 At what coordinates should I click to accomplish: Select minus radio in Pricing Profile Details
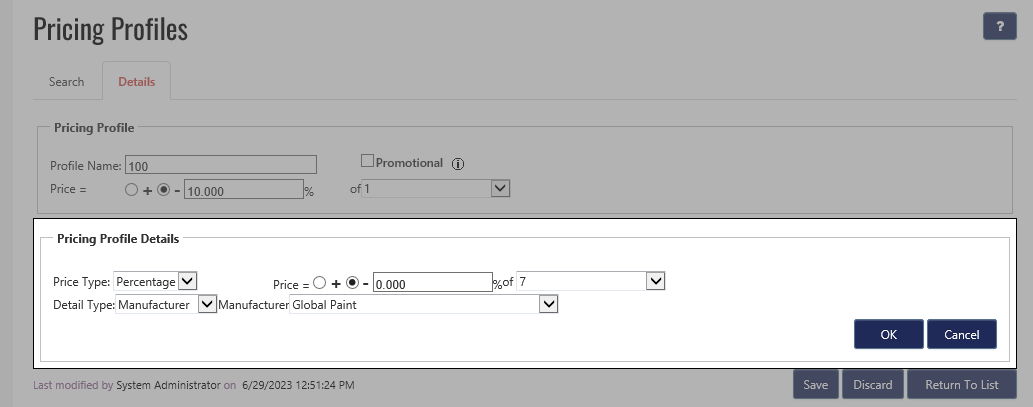352,283
